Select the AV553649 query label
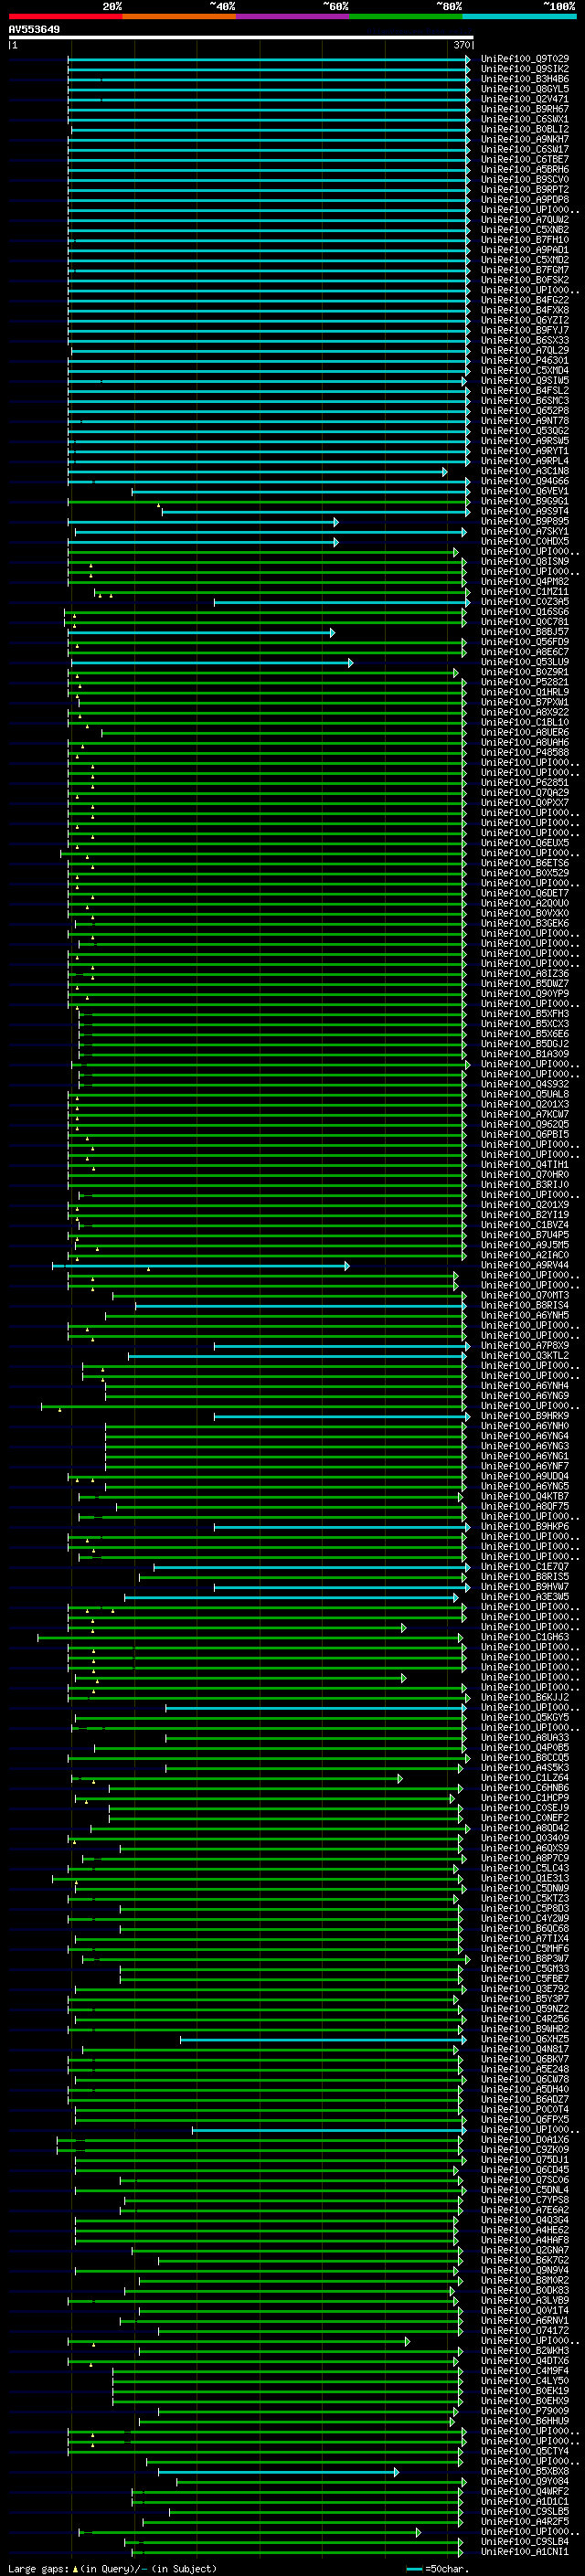 (34, 30)
